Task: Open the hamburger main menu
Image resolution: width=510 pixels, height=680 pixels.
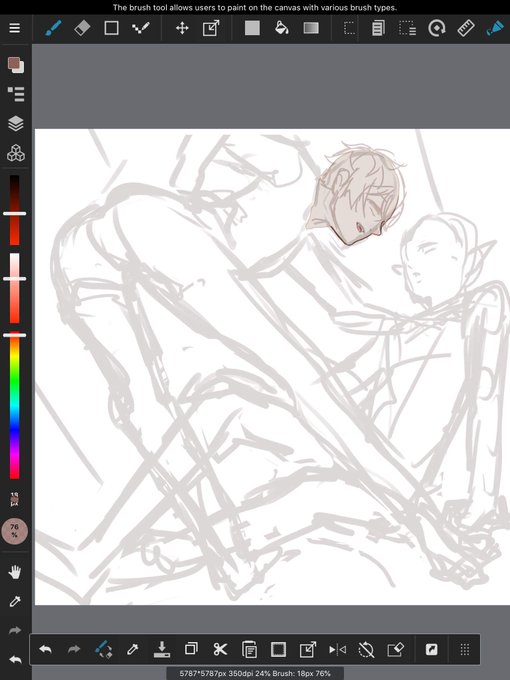Action: click(15, 28)
